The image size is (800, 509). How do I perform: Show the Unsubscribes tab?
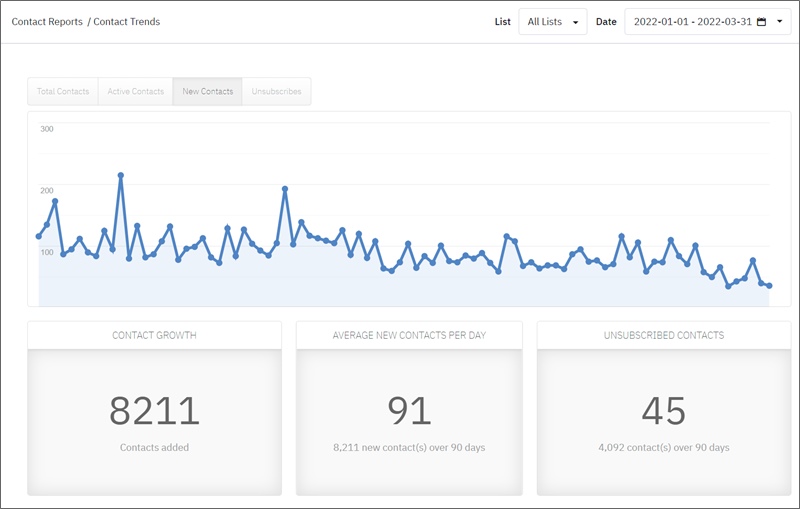tap(277, 92)
